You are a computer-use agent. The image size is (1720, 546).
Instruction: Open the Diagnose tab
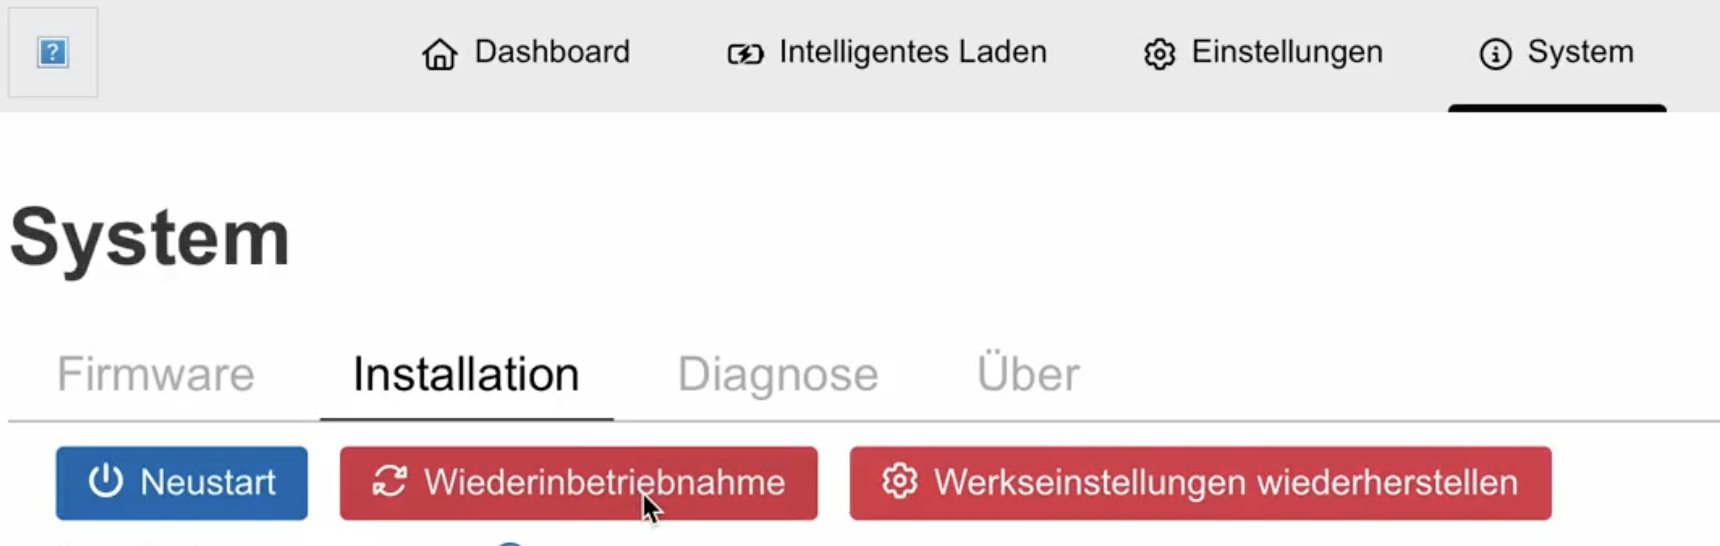tap(778, 374)
